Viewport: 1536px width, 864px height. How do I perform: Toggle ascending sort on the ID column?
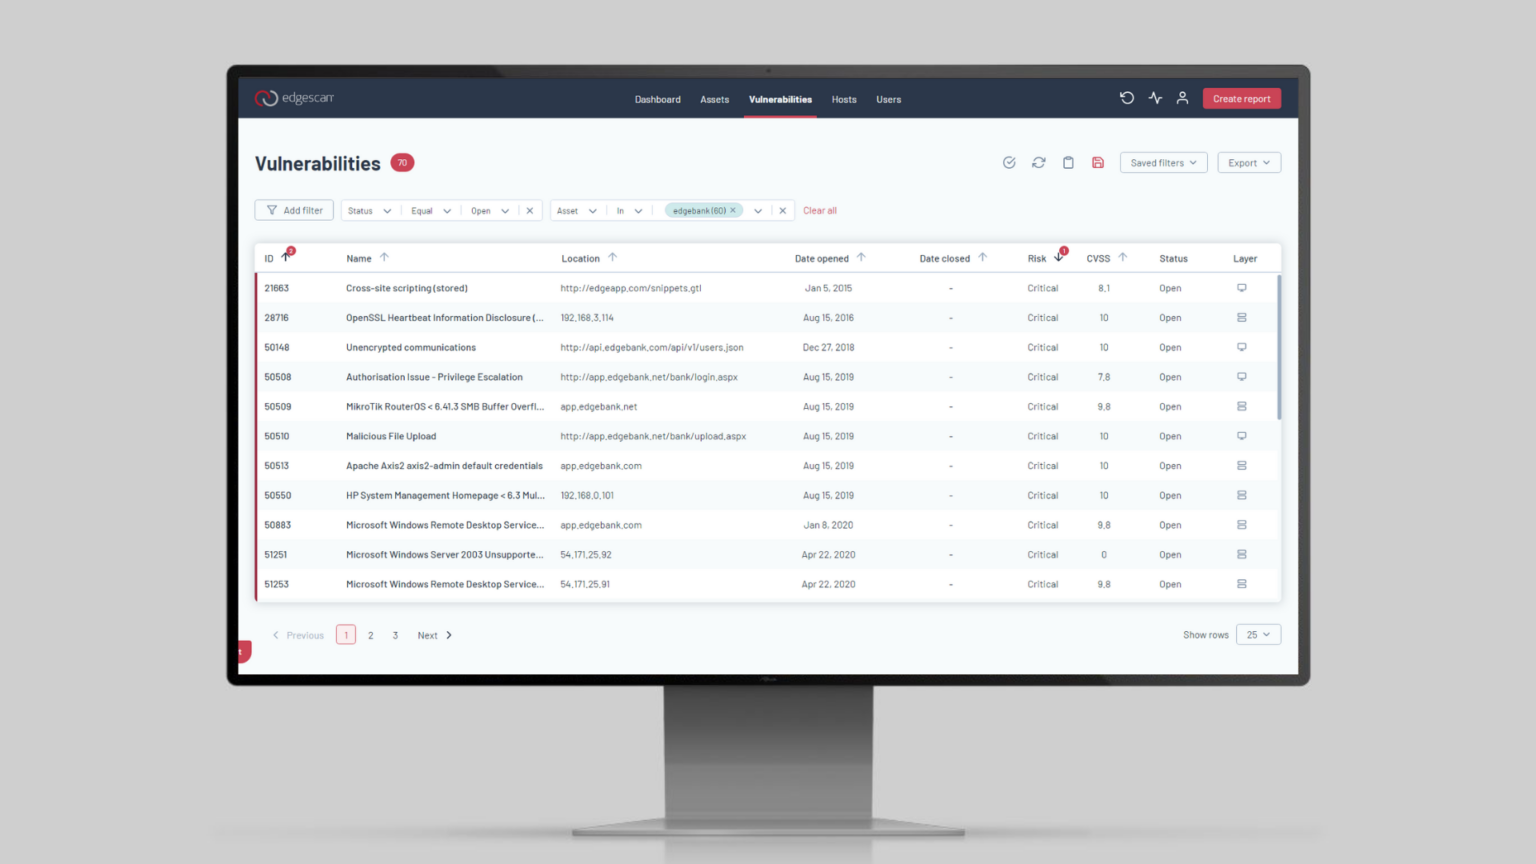tap(283, 257)
